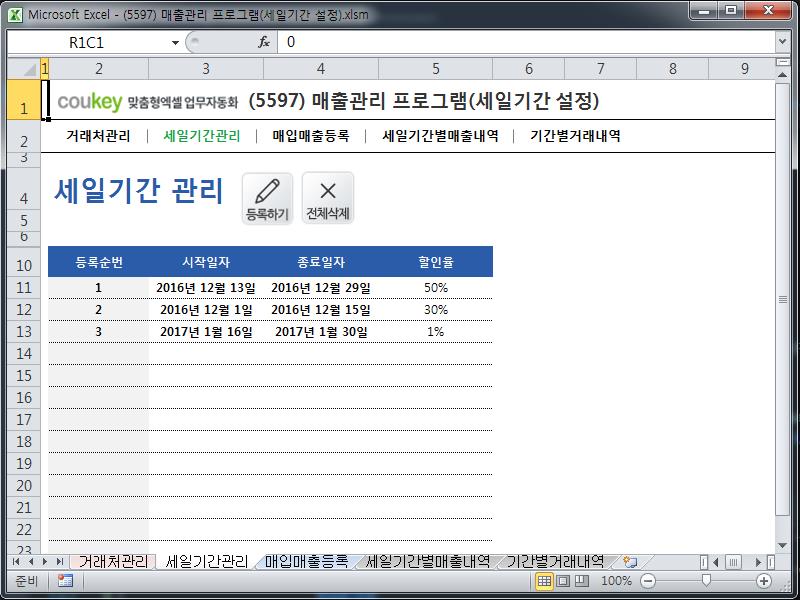Click vertical scrollbar up arrow
This screenshot has height=600, width=800.
[x=782, y=75]
